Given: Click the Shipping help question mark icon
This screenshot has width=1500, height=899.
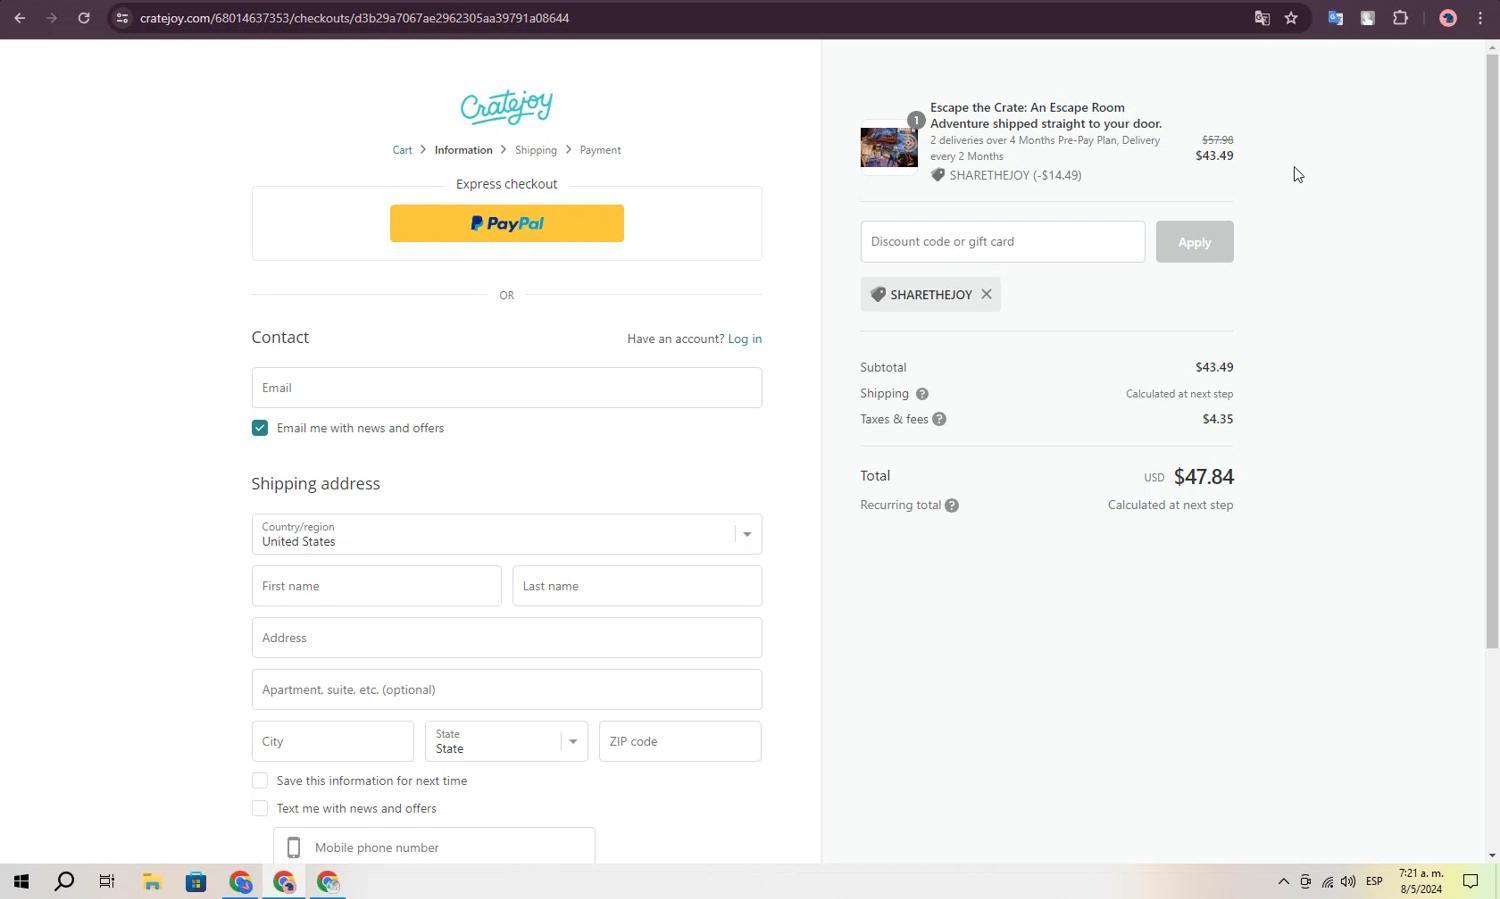Looking at the screenshot, I should [x=922, y=394].
